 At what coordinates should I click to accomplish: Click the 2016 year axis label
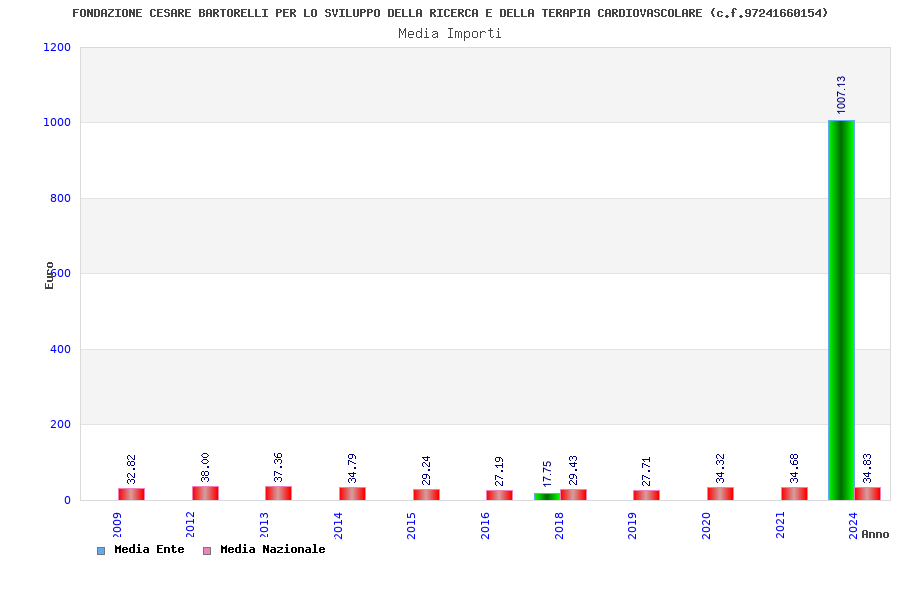click(x=486, y=525)
